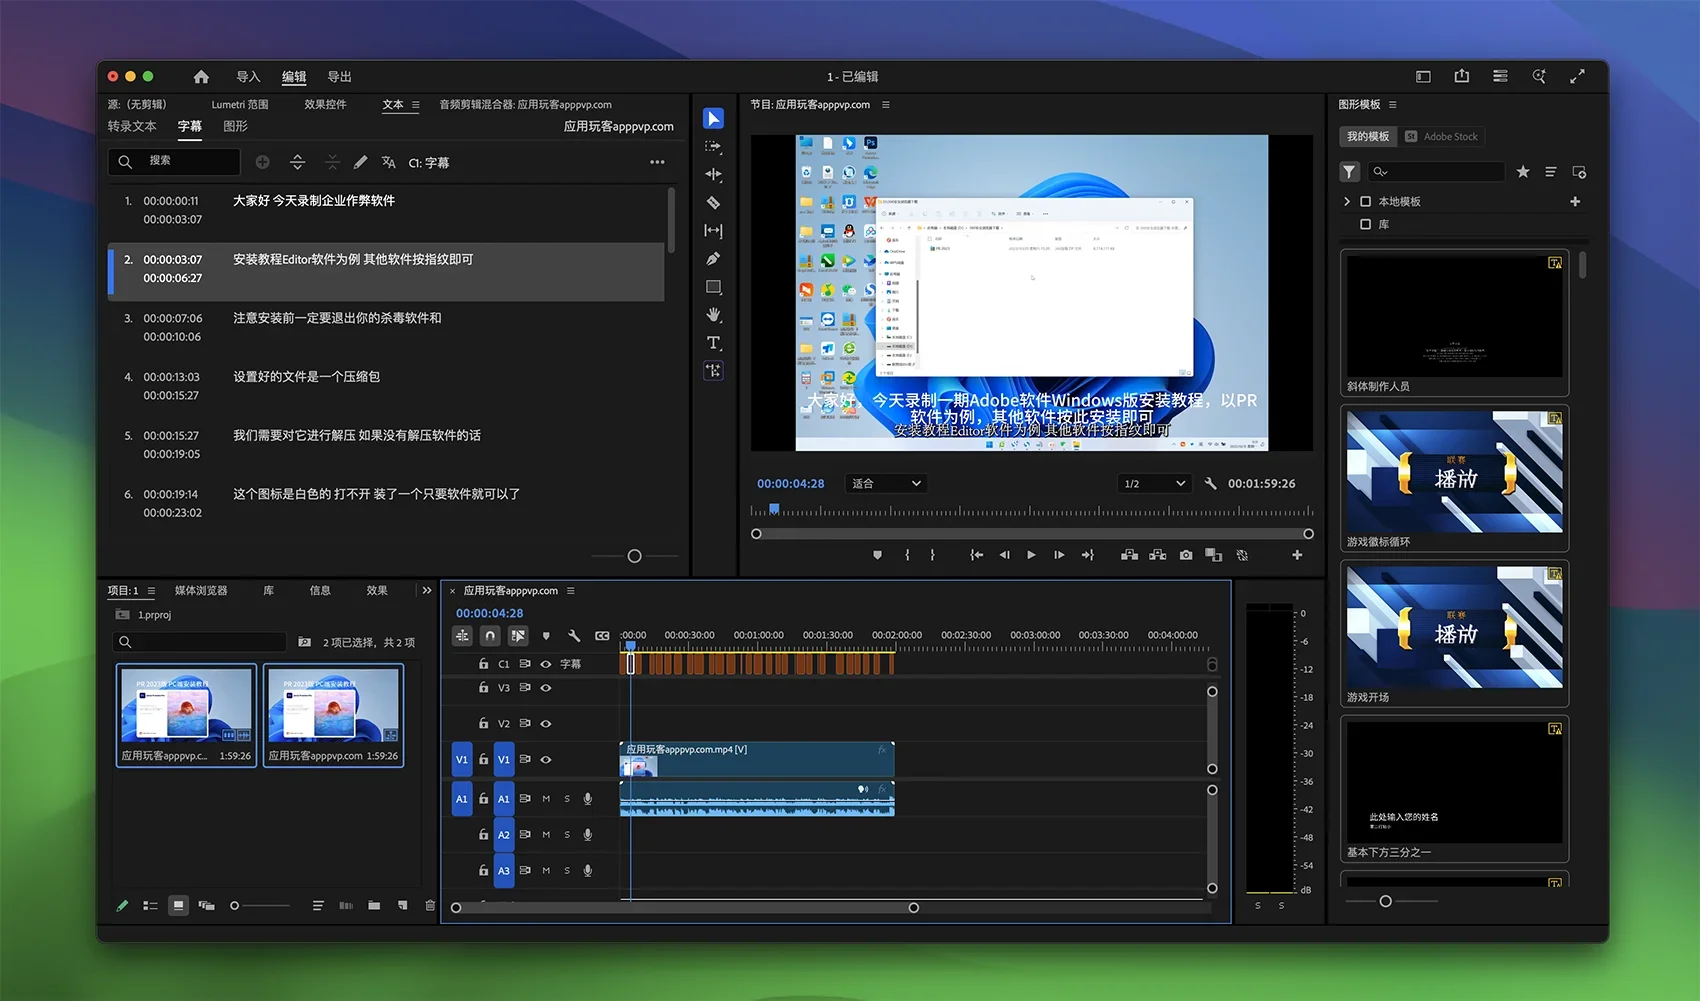Click the A1 source patching button

[x=462, y=799]
